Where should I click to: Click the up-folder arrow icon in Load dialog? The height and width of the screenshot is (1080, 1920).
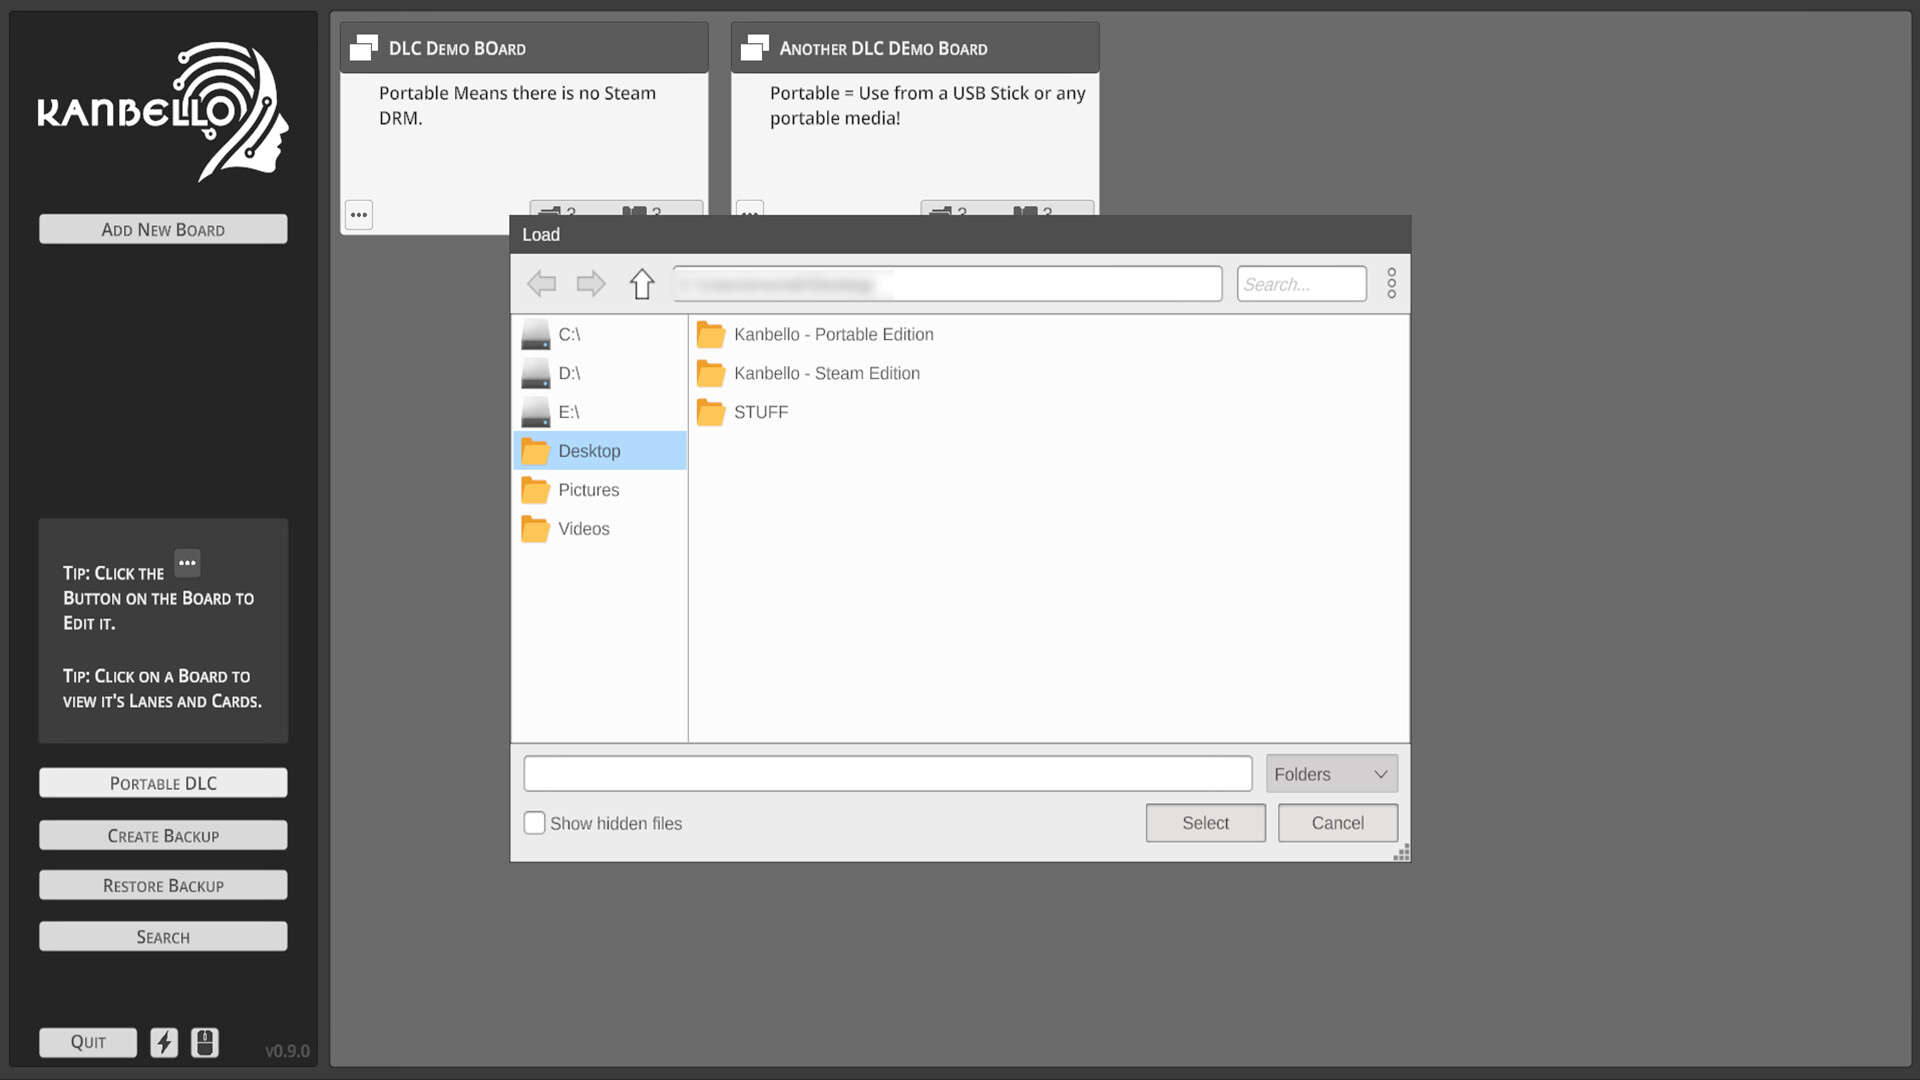(x=641, y=283)
